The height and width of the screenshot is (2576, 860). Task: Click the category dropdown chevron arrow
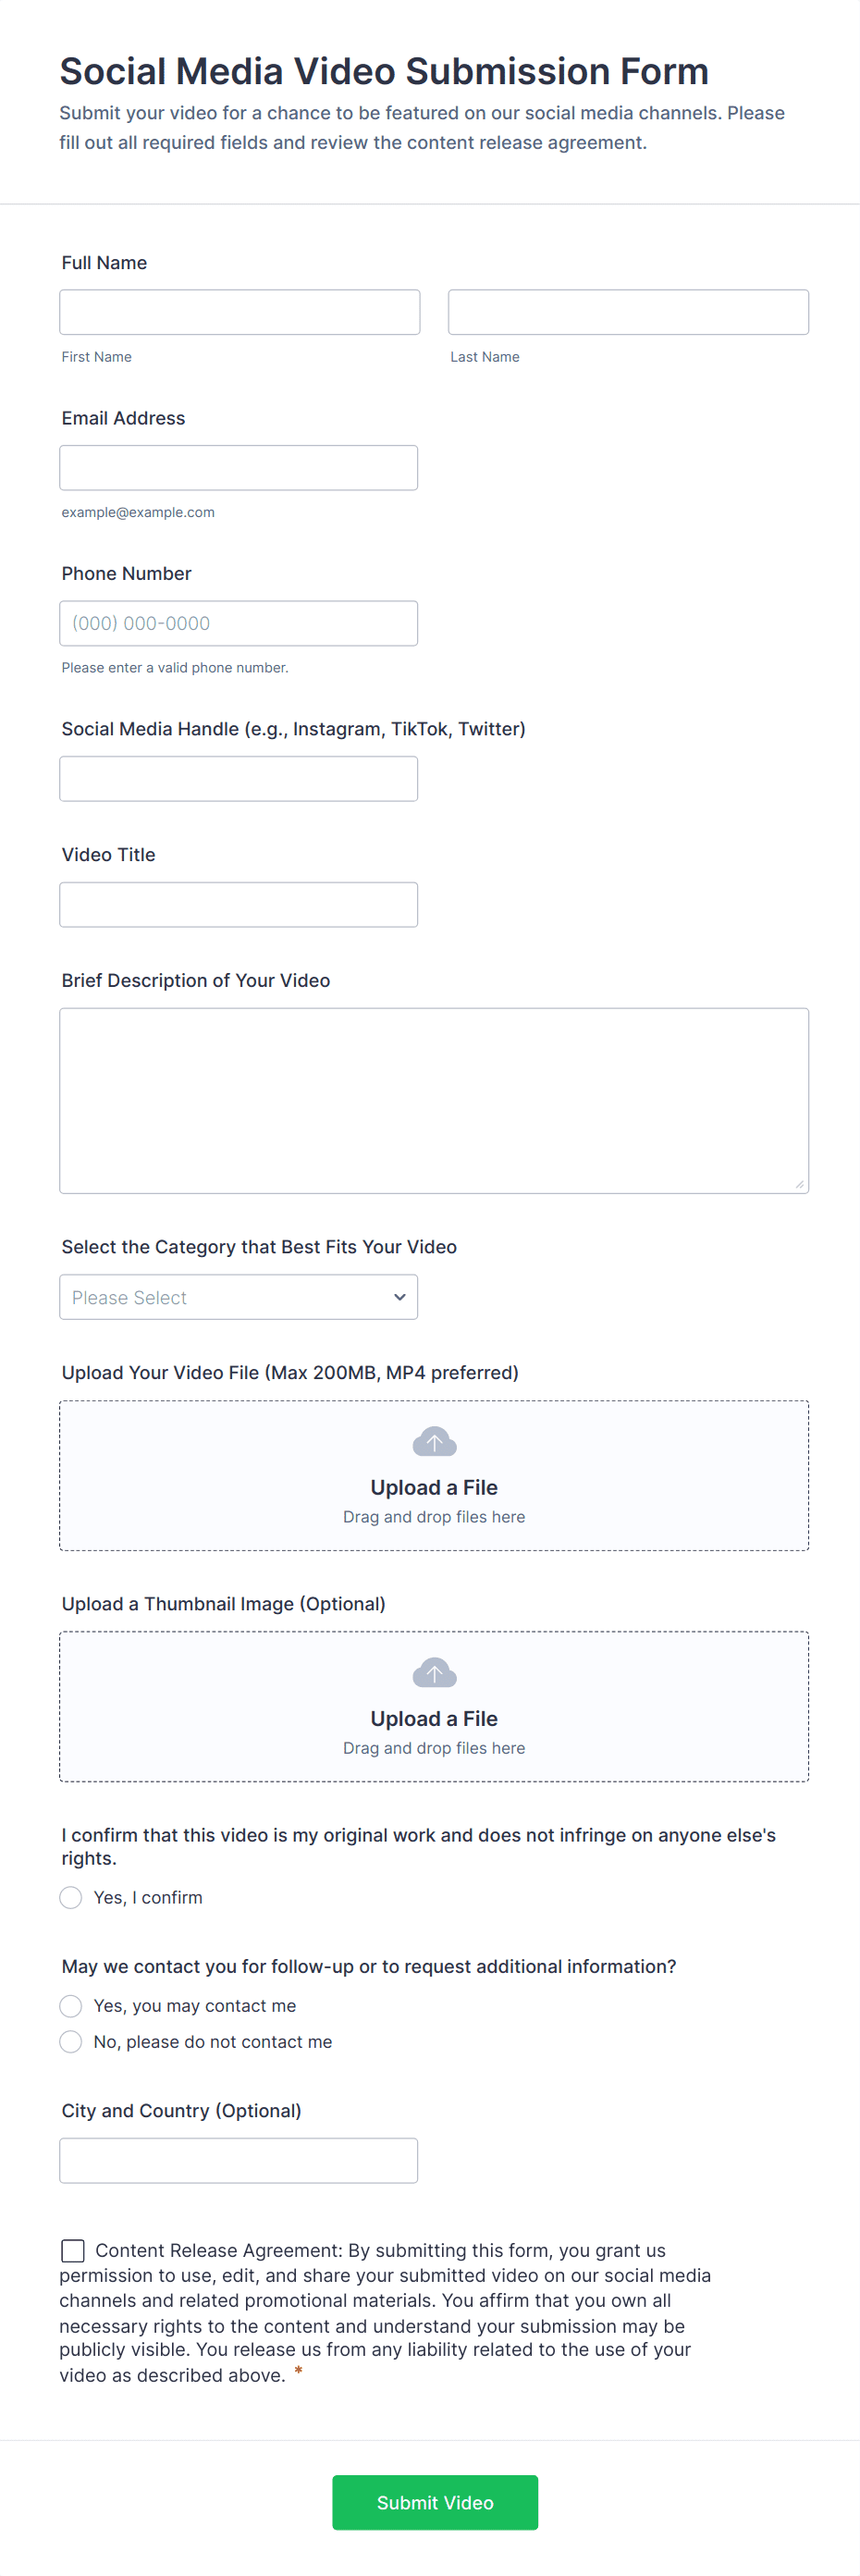point(399,1297)
